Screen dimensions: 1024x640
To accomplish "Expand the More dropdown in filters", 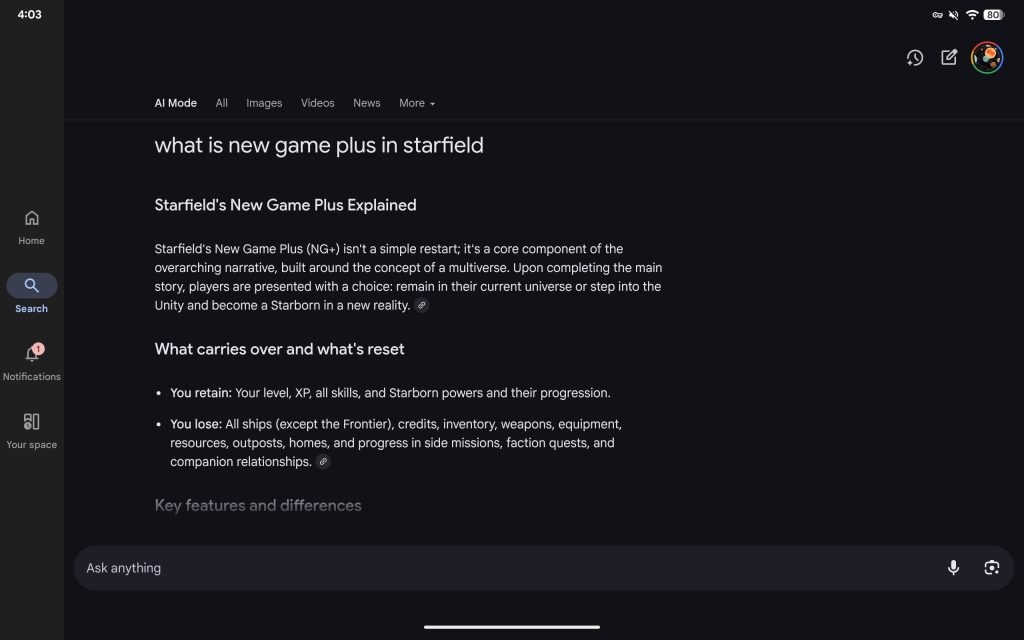I will [417, 103].
